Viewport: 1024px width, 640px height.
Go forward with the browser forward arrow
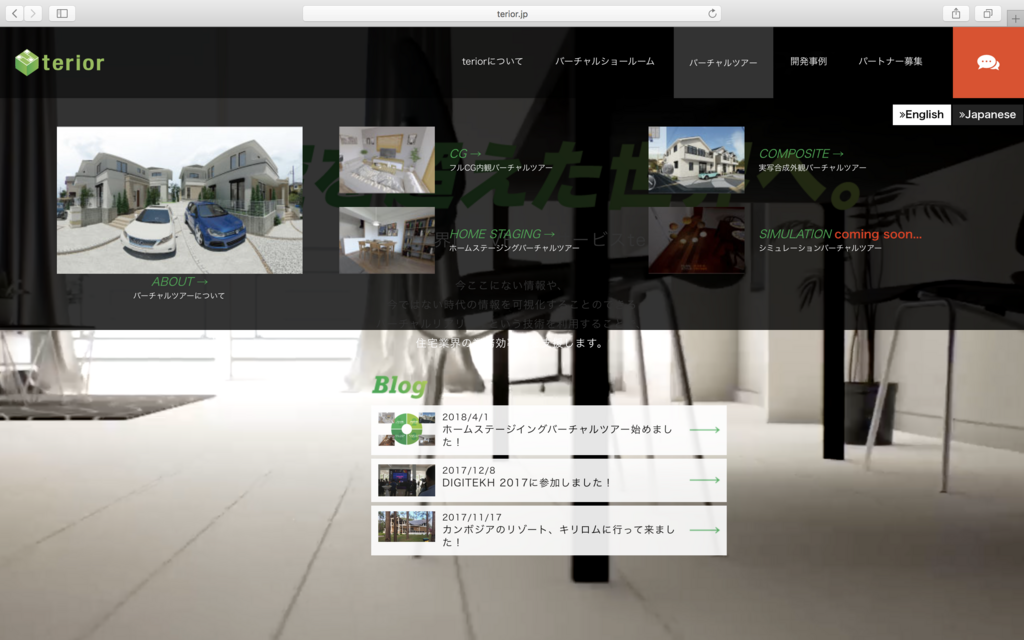coord(33,13)
